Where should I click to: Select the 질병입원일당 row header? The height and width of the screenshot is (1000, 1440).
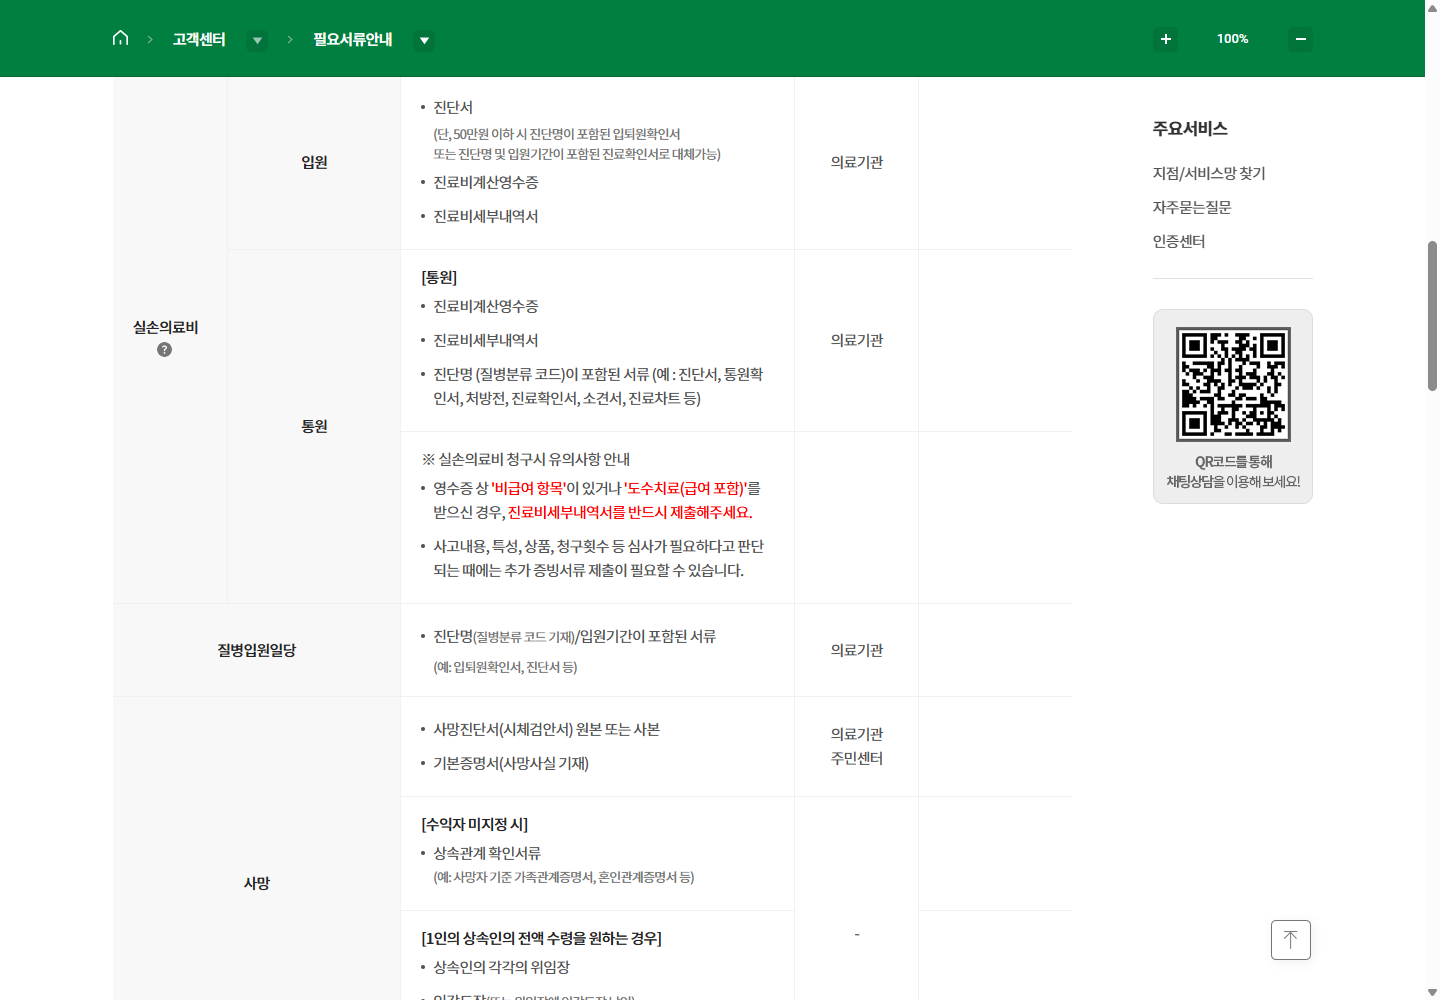(x=257, y=650)
